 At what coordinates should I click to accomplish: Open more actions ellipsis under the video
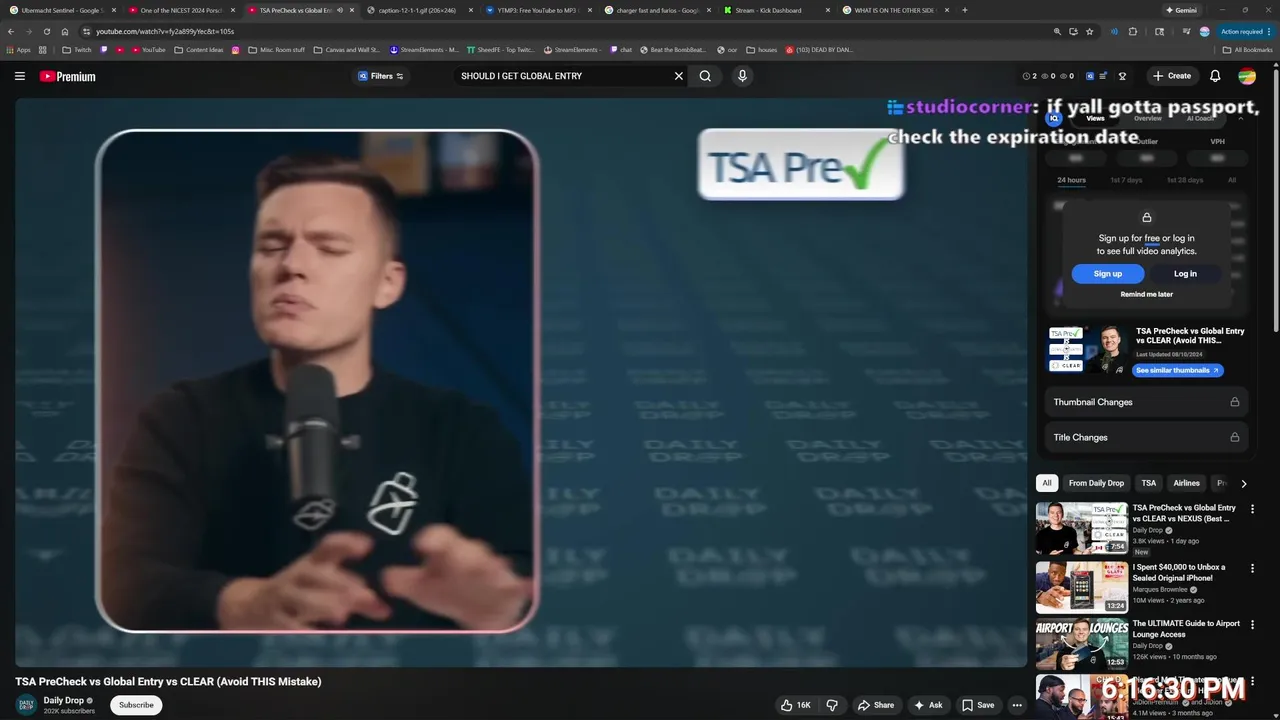pyautogui.click(x=1017, y=705)
